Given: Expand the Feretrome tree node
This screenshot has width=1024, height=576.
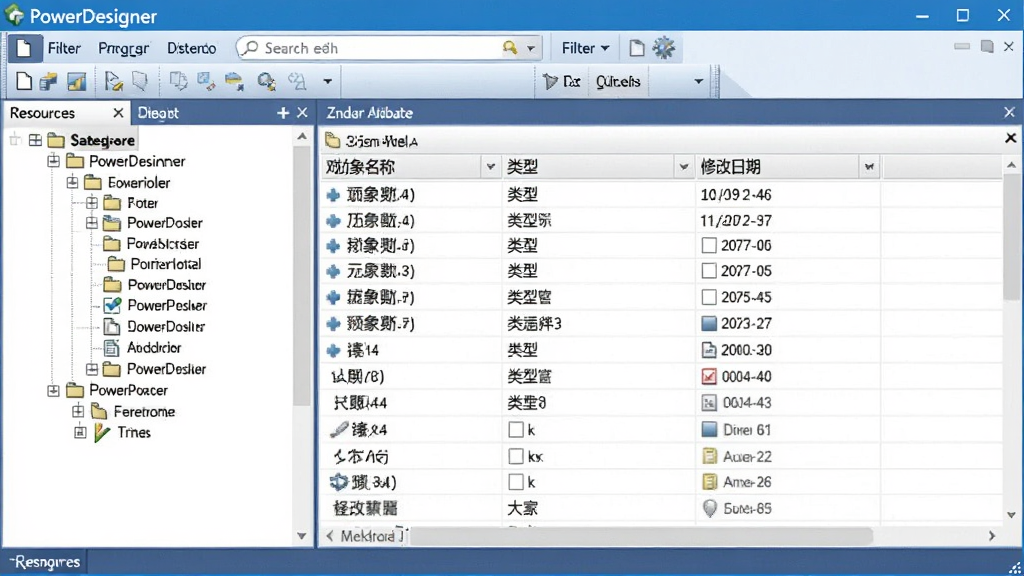Looking at the screenshot, I should click(78, 411).
